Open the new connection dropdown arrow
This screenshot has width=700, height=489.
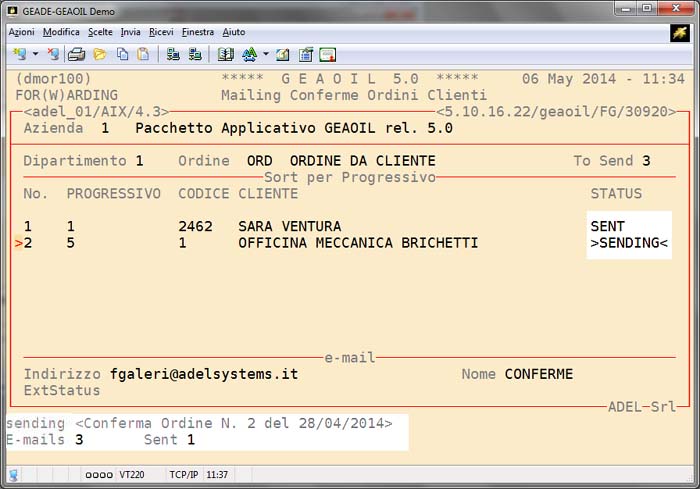(x=35, y=54)
